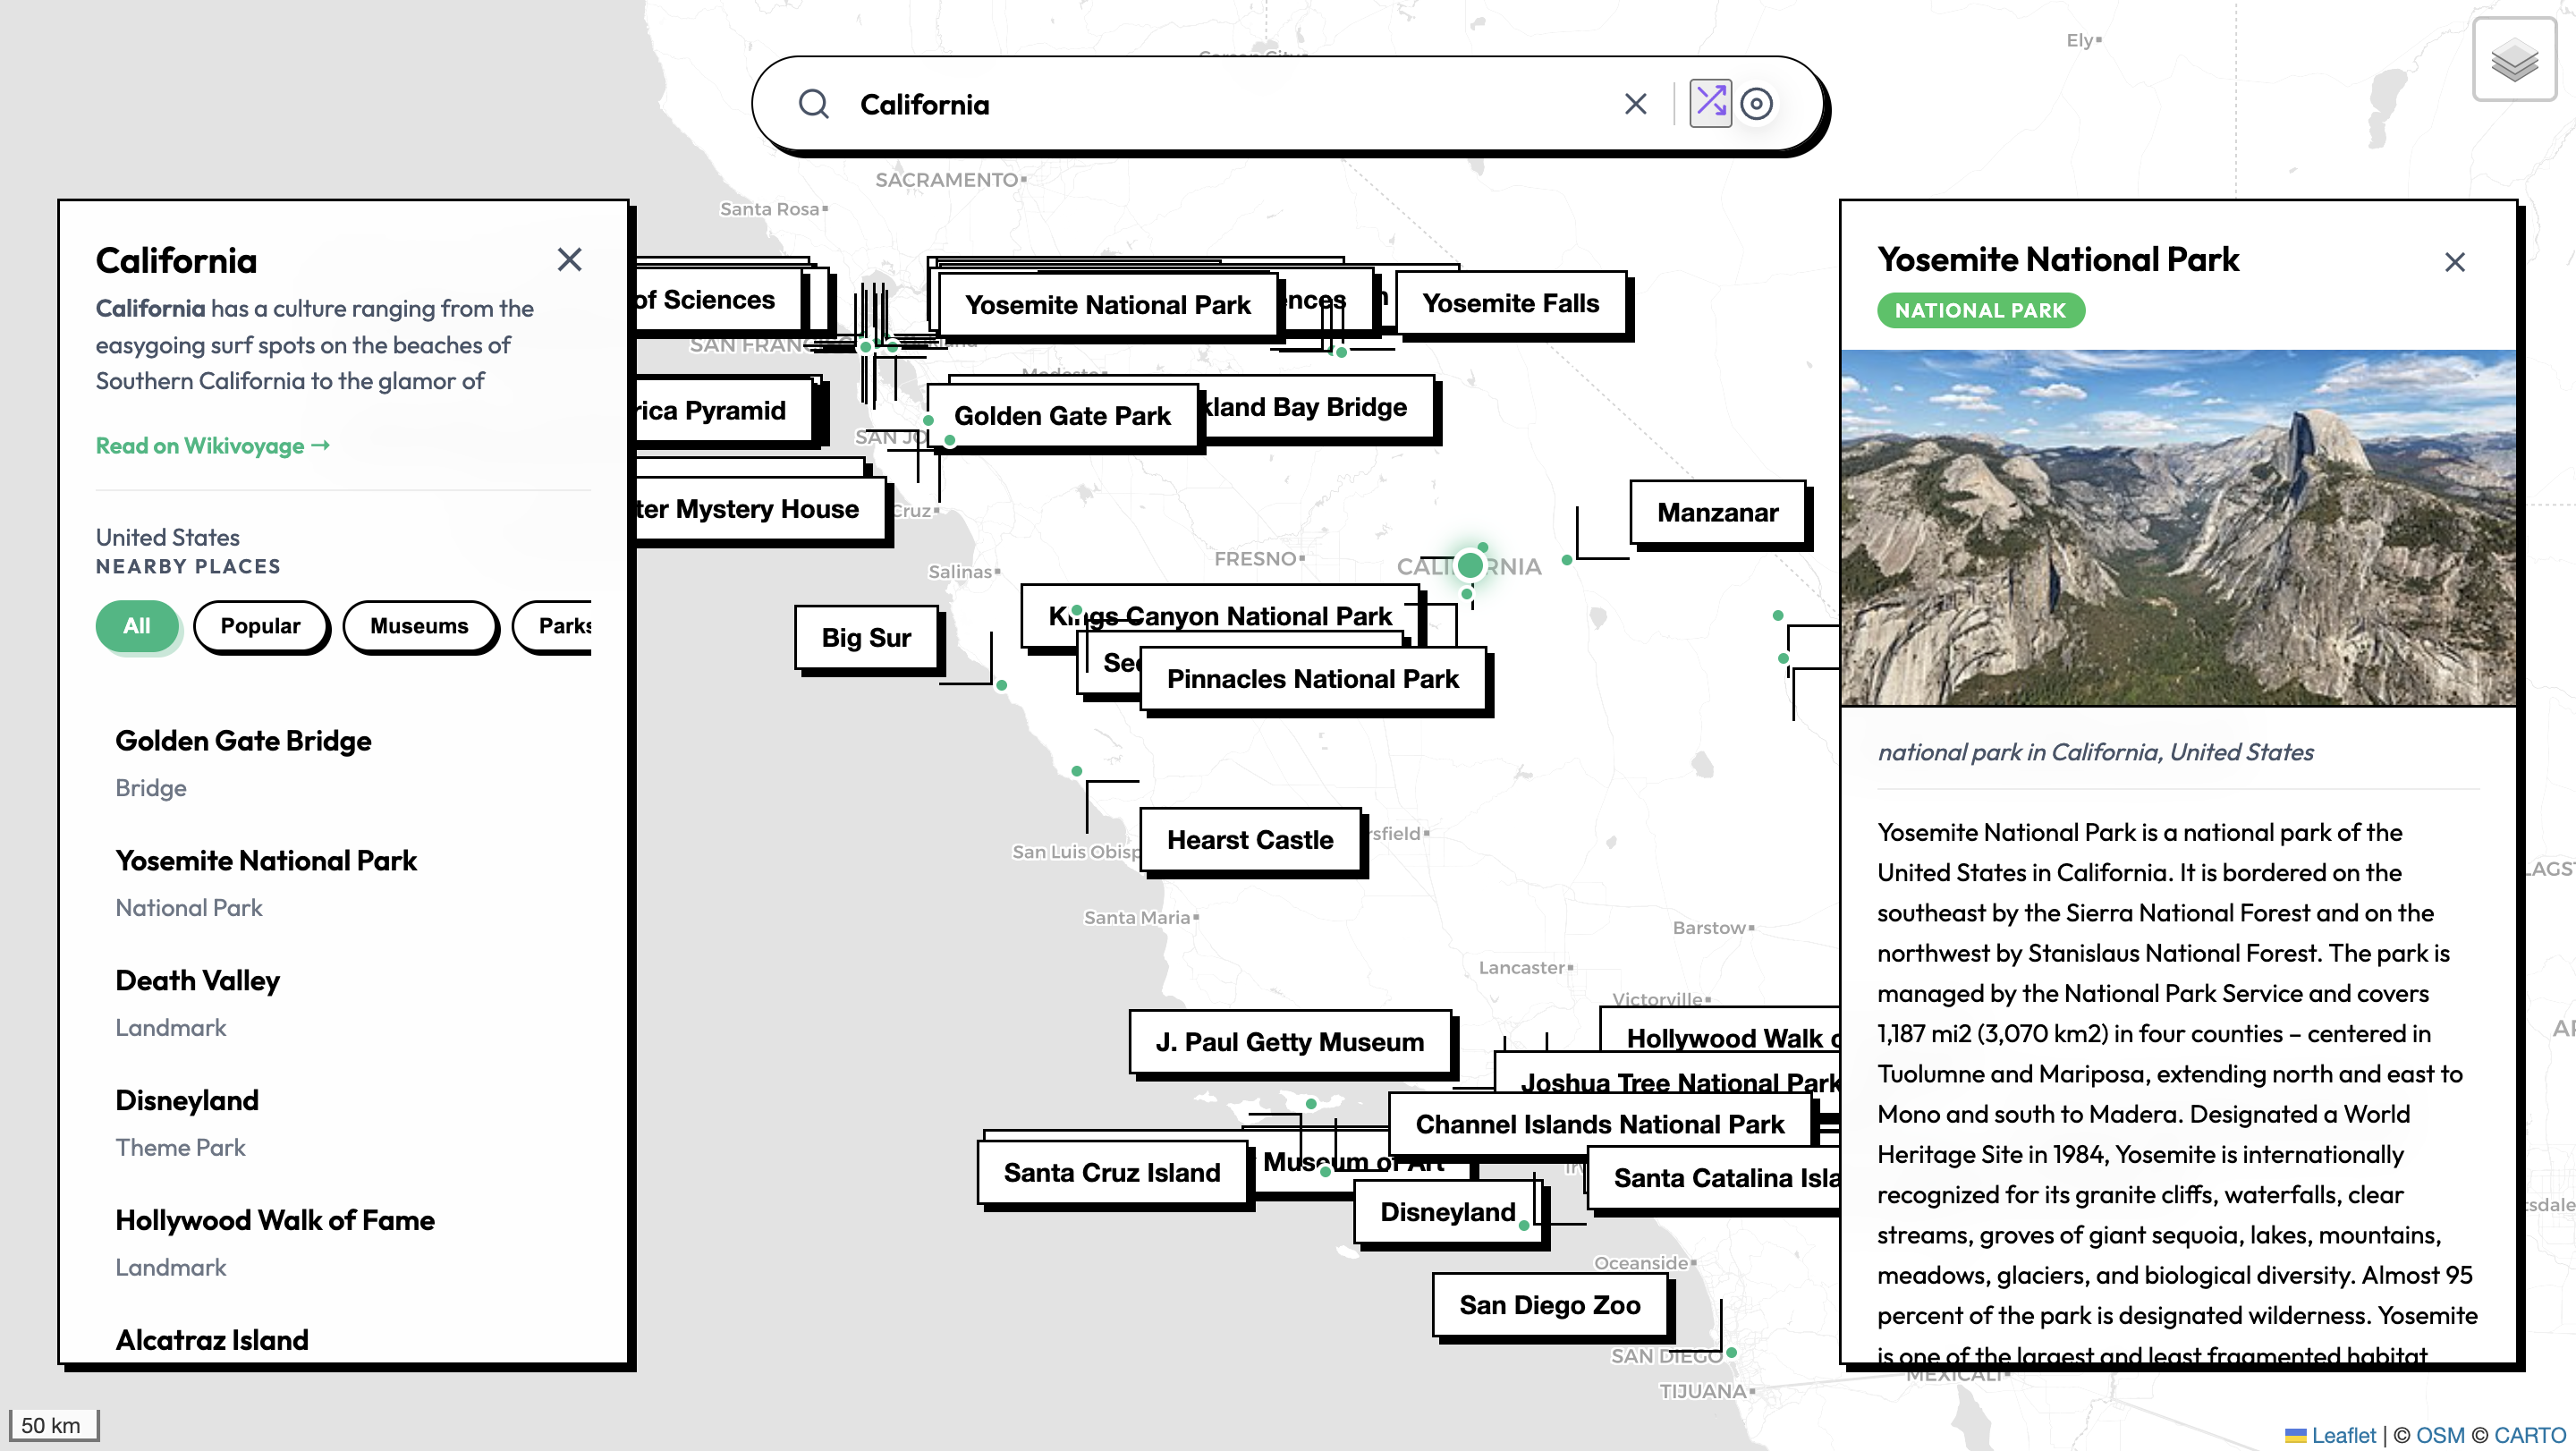Close the California info panel
The image size is (2576, 1451).
pyautogui.click(x=570, y=259)
